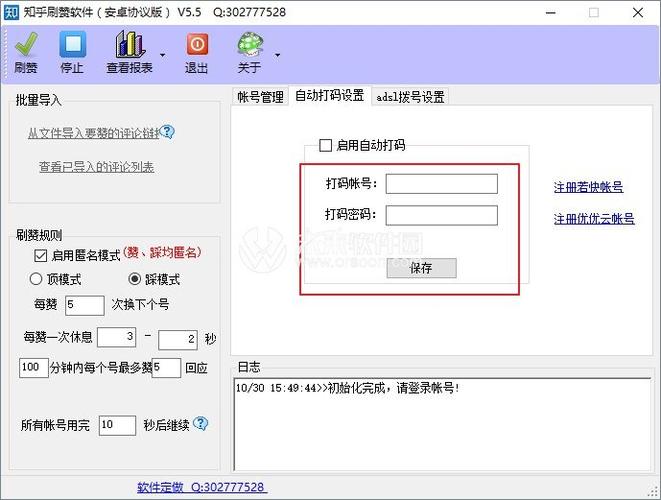The width and height of the screenshot is (661, 500).
Task: Enable the 启用自动打码 checkbox
Action: tap(325, 145)
